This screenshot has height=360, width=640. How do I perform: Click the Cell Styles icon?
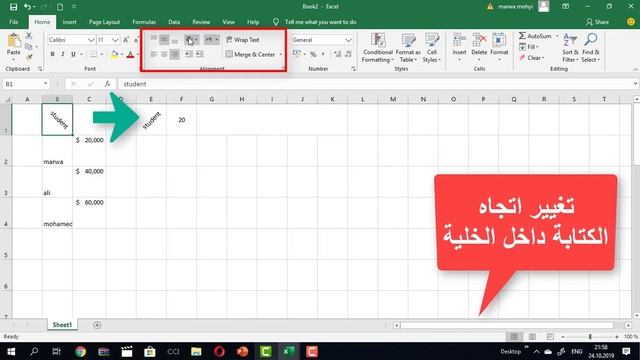point(432,41)
